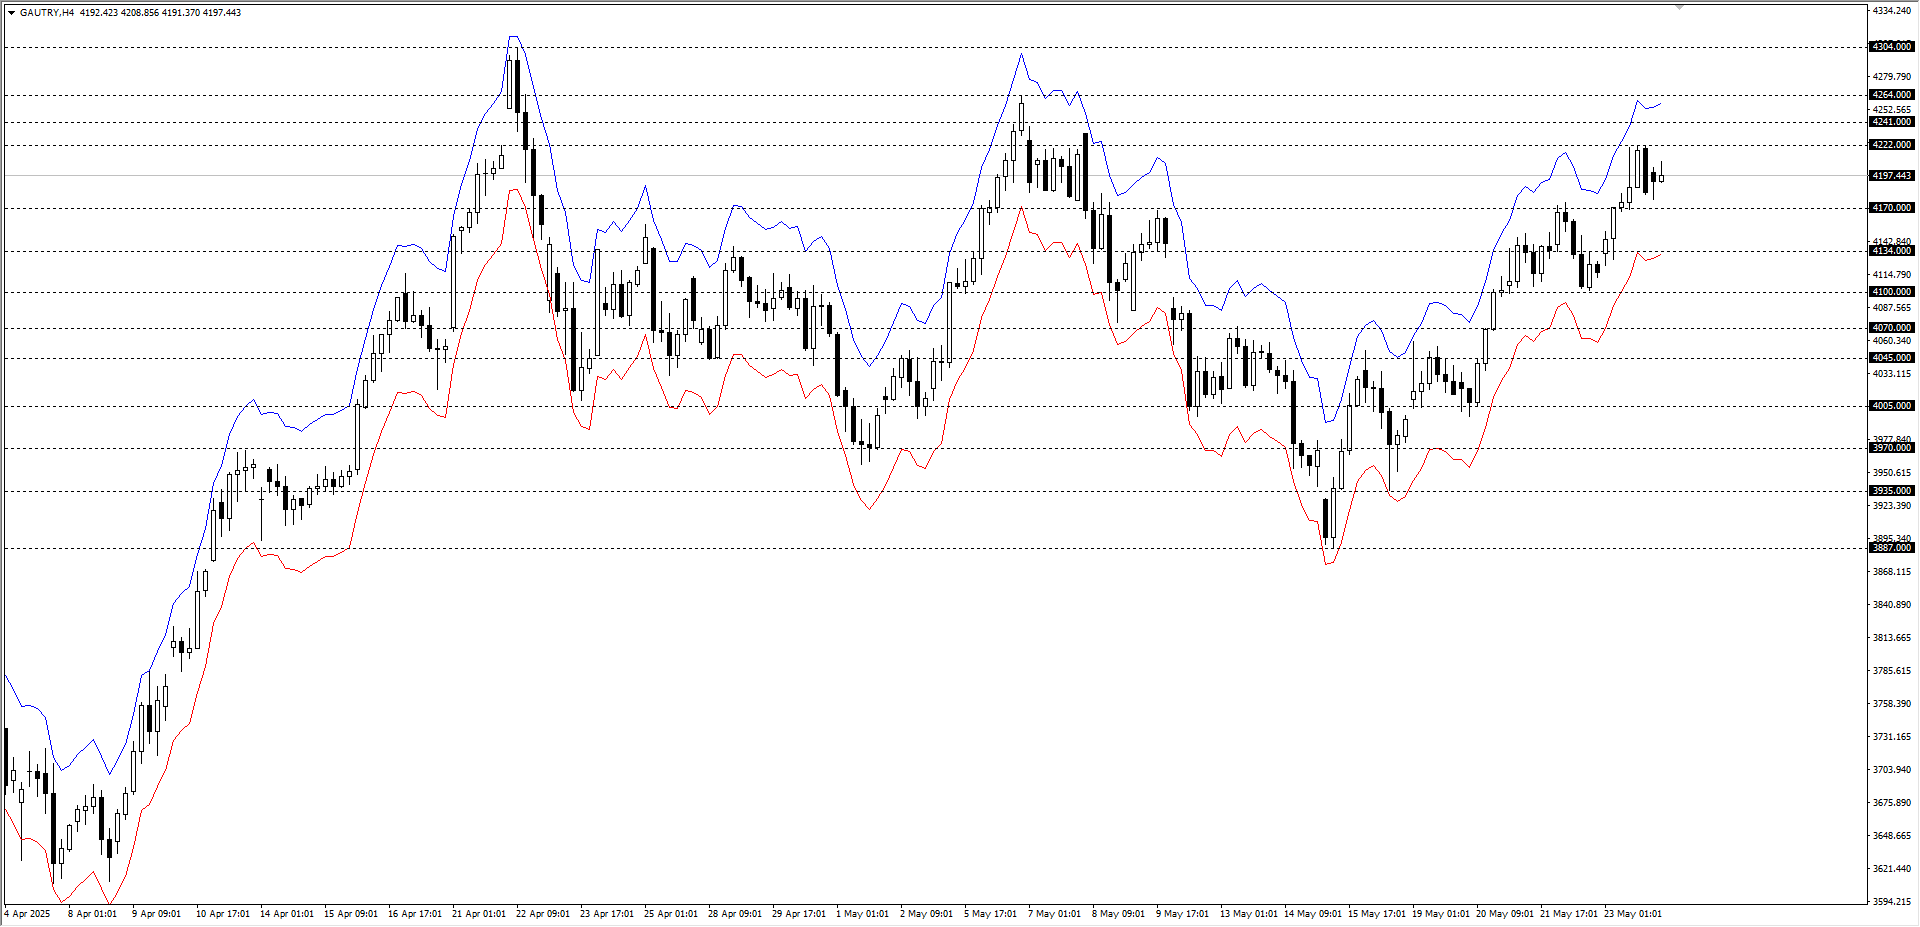
Task: Click the 23 May 01:01 time axis label
Action: point(1633,914)
